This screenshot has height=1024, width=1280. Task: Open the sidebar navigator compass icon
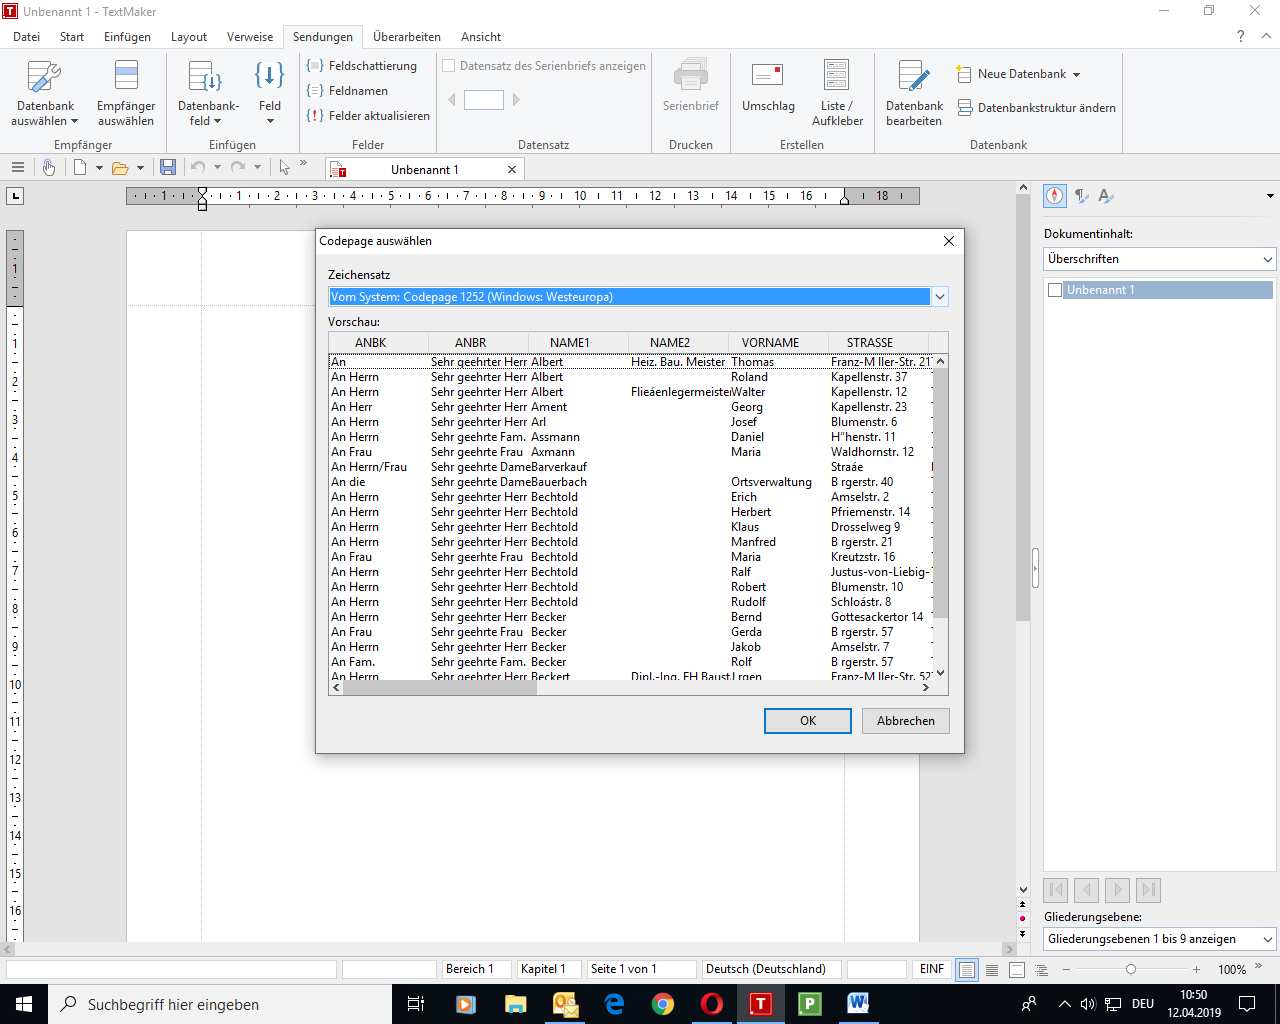(1055, 196)
